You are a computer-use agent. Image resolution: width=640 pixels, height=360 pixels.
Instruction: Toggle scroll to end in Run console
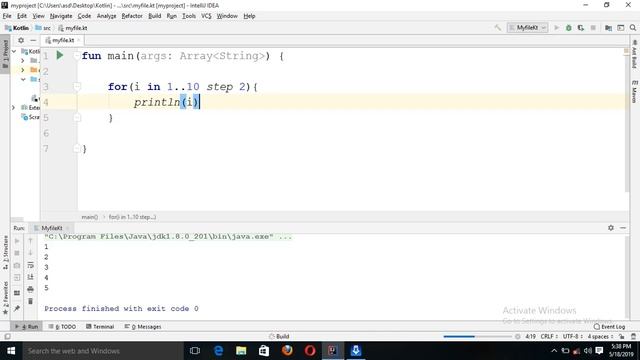click(30, 277)
